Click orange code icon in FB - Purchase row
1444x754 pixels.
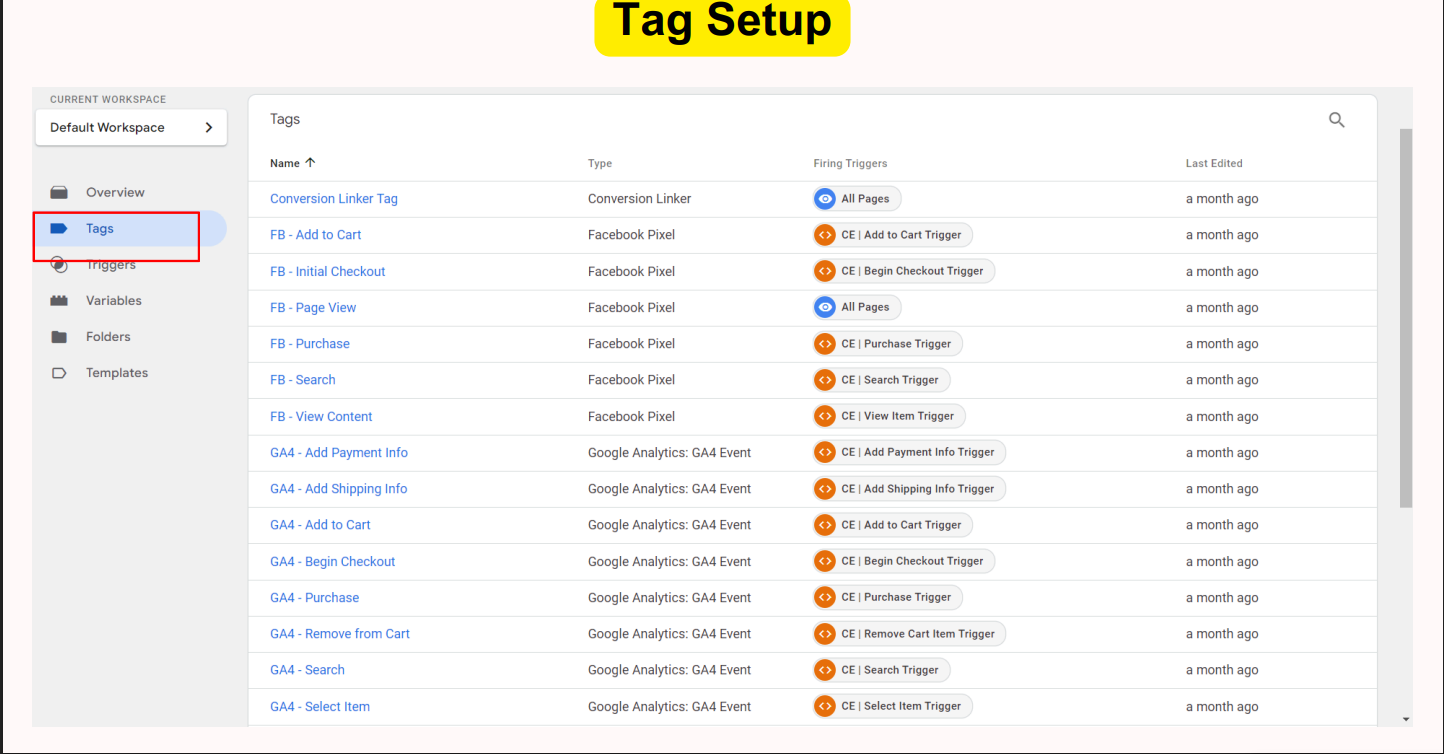tap(825, 344)
